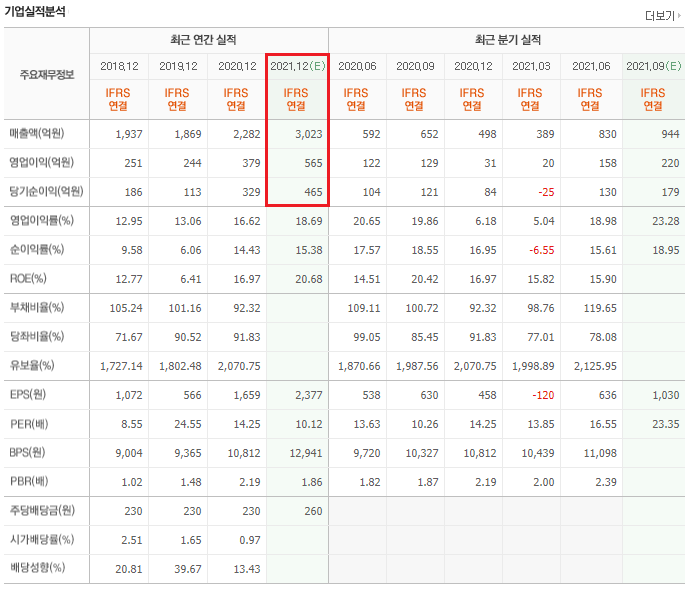688x589 pixels.
Task: Click the ROE(%) row label
Action: pyautogui.click(x=28, y=278)
